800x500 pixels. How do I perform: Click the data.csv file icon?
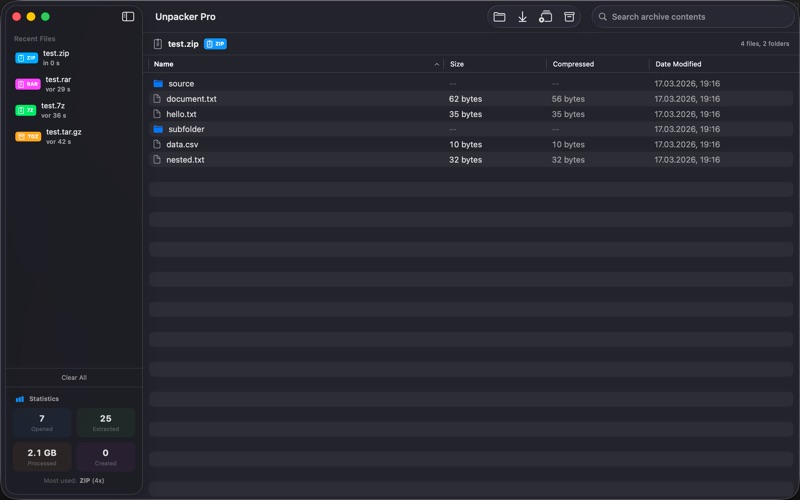point(157,144)
